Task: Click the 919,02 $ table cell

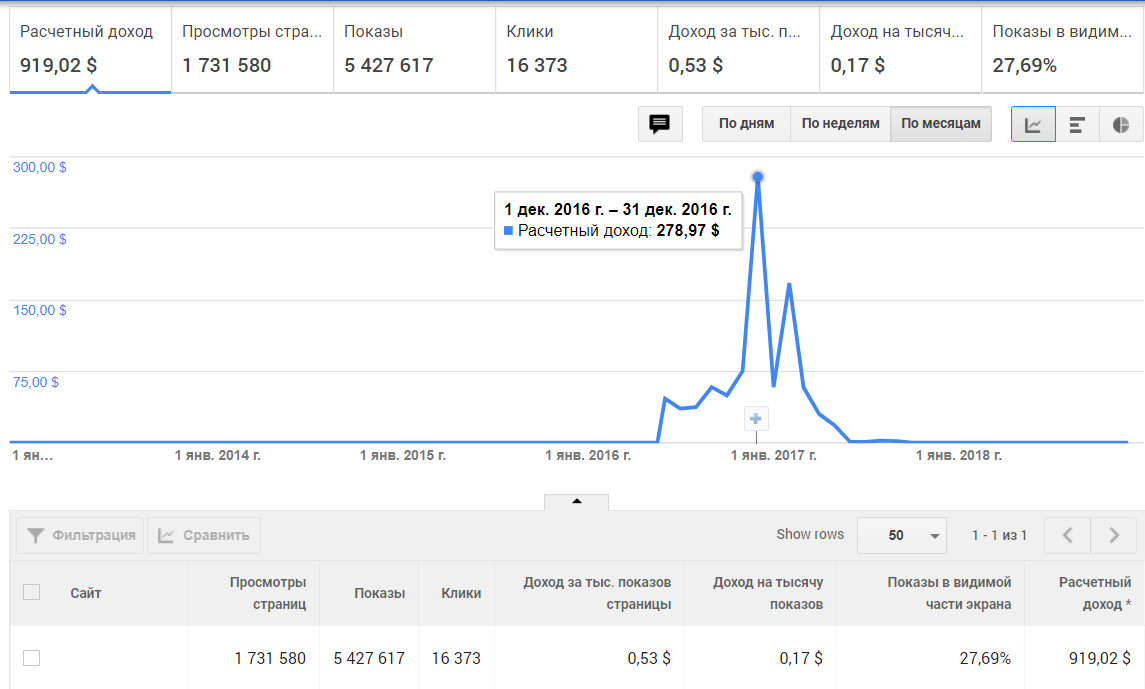Action: click(1100, 658)
